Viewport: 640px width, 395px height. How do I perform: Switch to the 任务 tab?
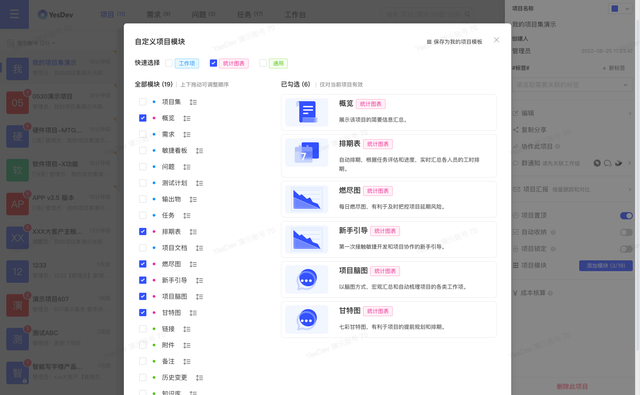[x=250, y=15]
